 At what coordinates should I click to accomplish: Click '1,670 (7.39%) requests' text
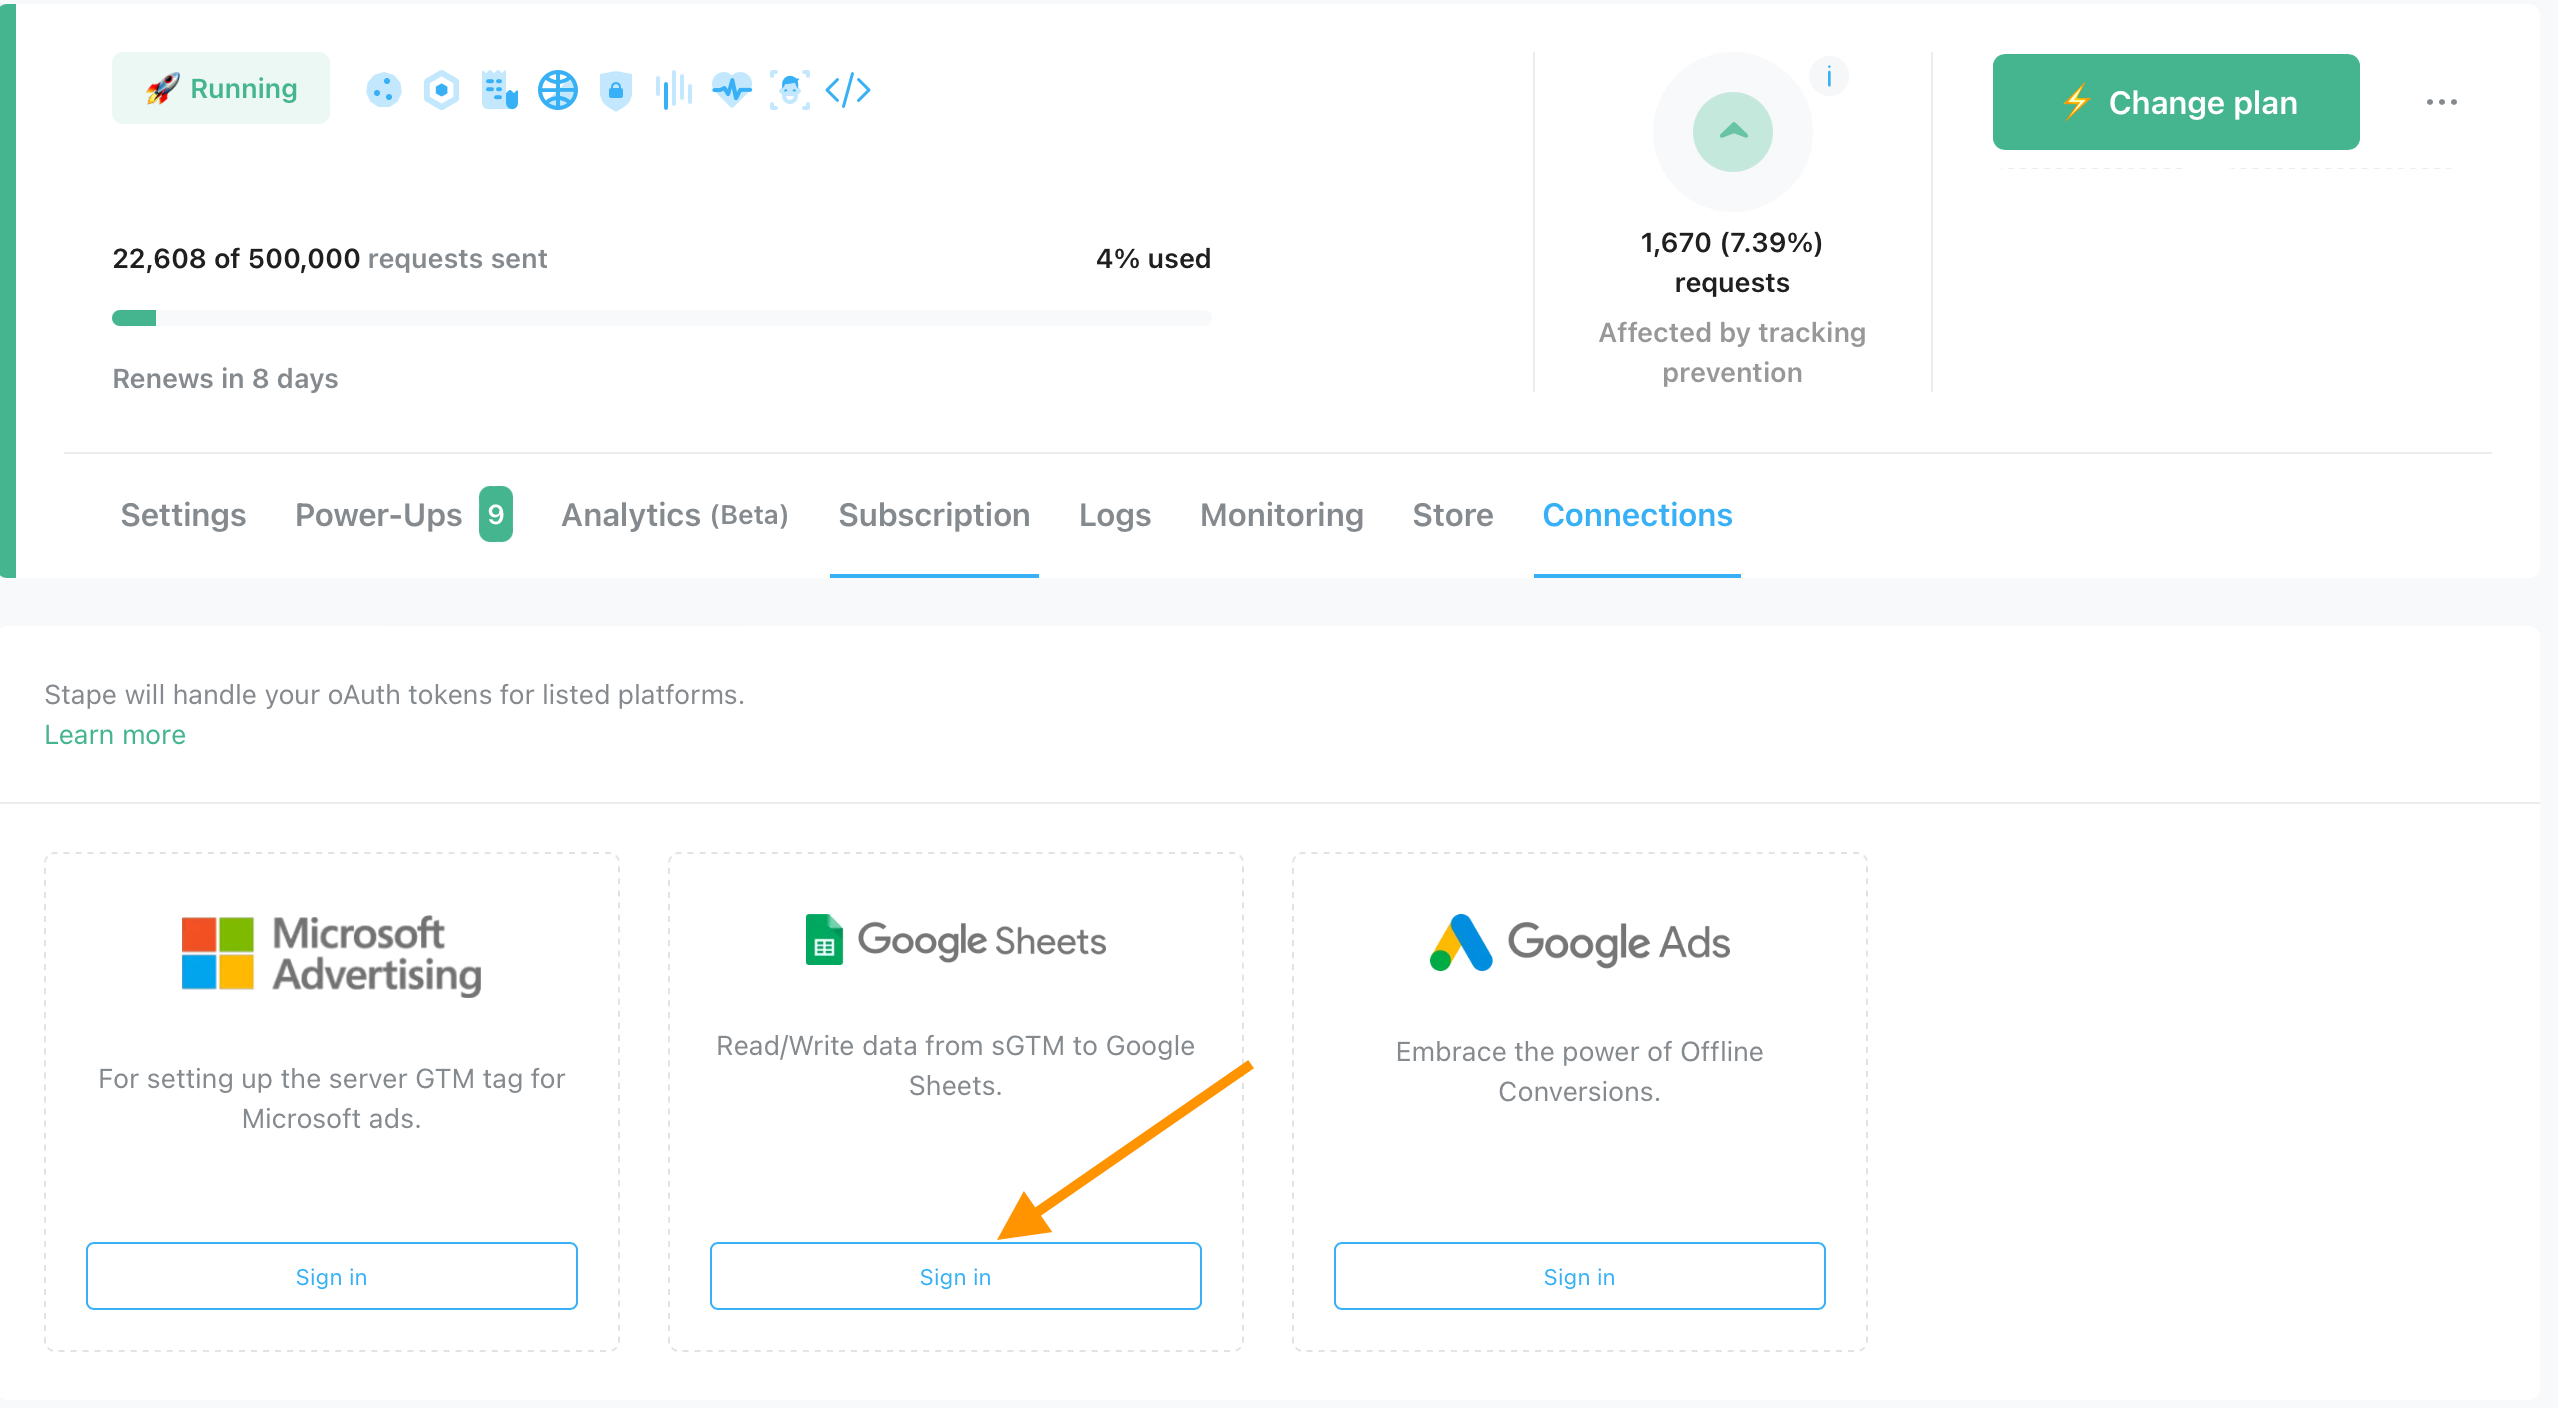coord(1732,262)
